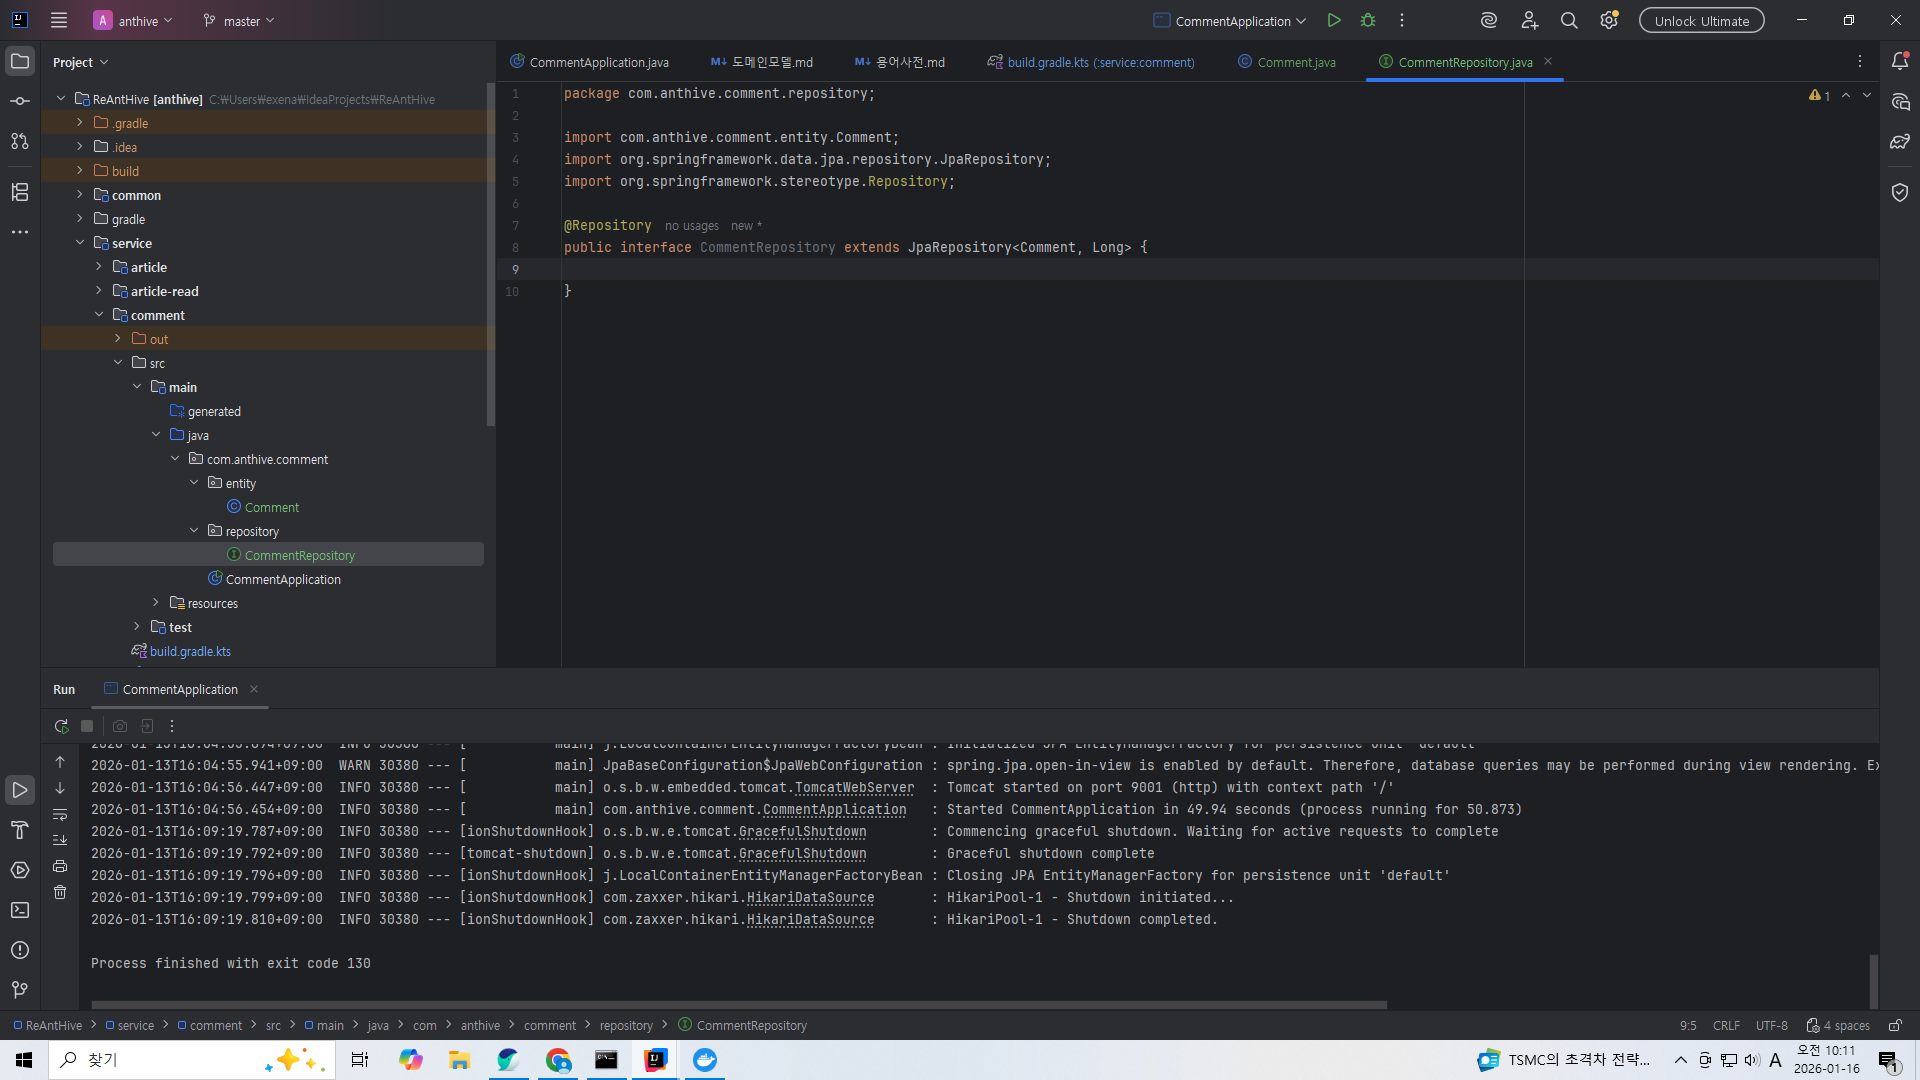Viewport: 1920px width, 1080px height.
Task: Toggle the file read-only lock in the status bar
Action: coord(1895,1025)
